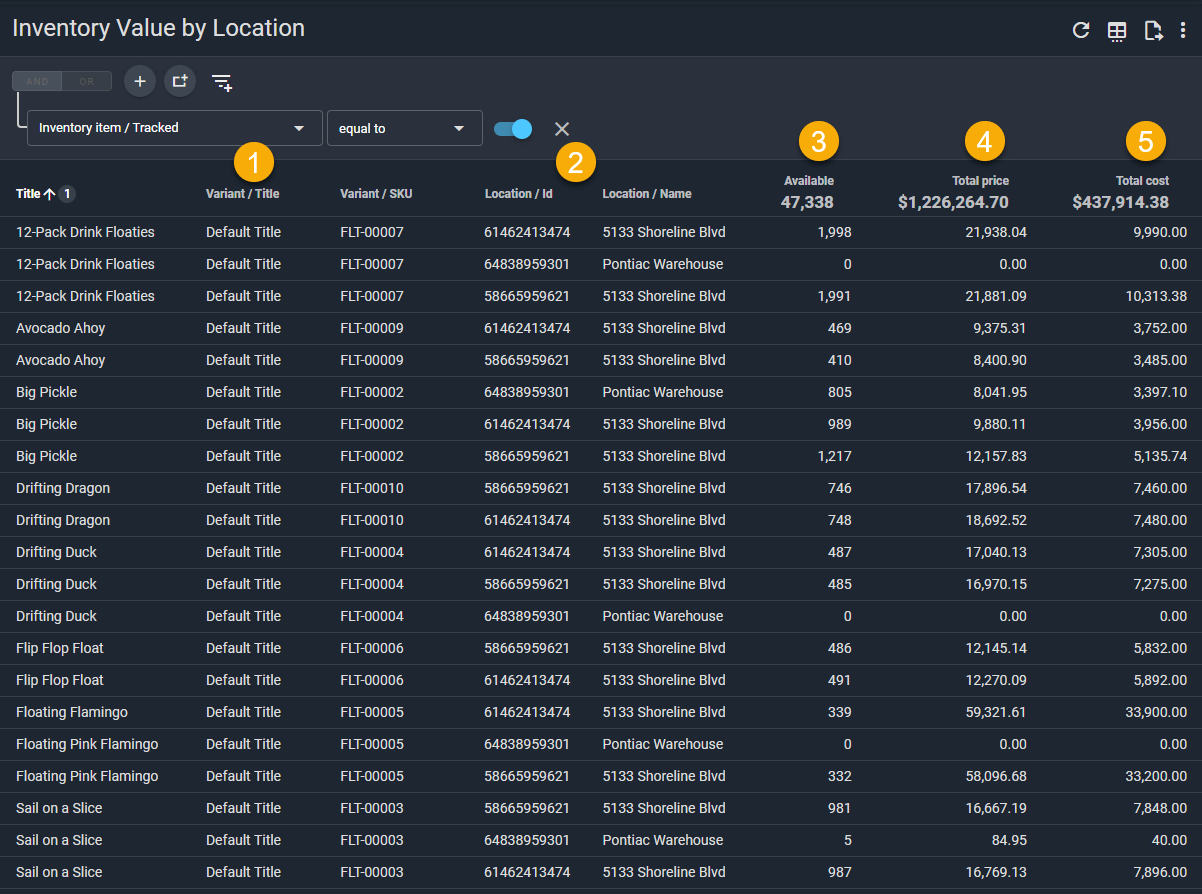Select the Floating Flamingo row title

coord(72,712)
